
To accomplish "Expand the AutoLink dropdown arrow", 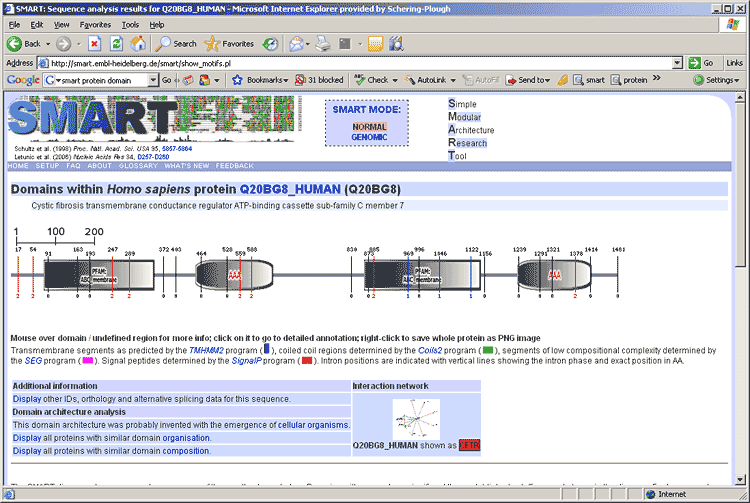I will (453, 80).
